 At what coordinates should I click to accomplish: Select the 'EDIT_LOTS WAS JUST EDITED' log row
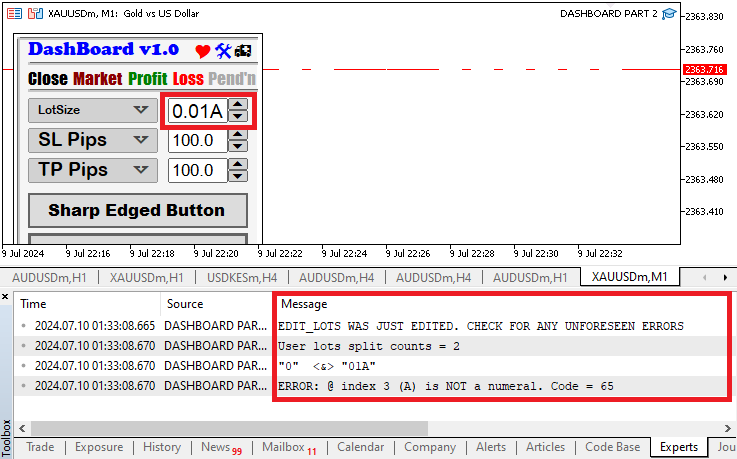(x=374, y=326)
